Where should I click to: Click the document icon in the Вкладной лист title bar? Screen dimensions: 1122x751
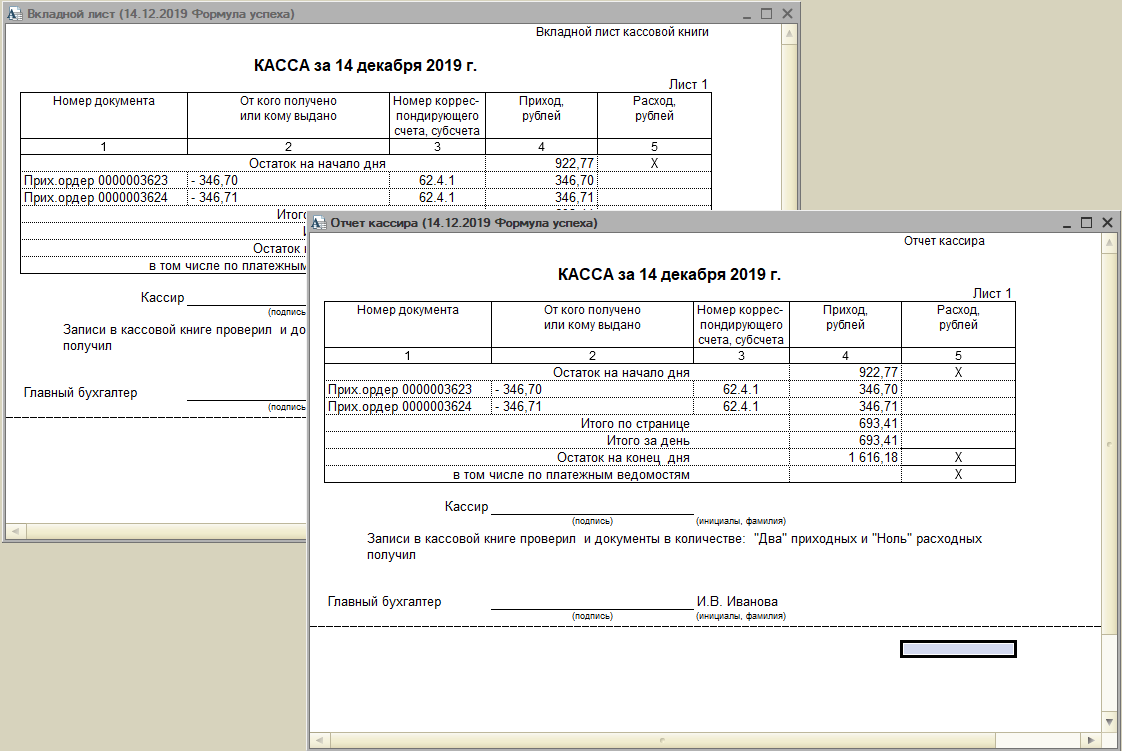coord(14,14)
